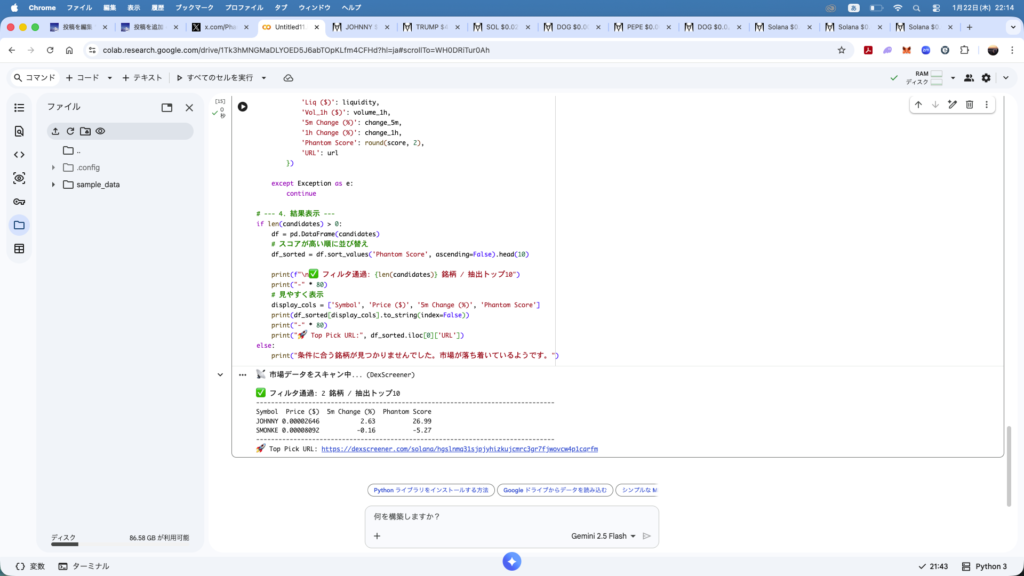Open the DexScreener Top Pick URL link

point(459,449)
